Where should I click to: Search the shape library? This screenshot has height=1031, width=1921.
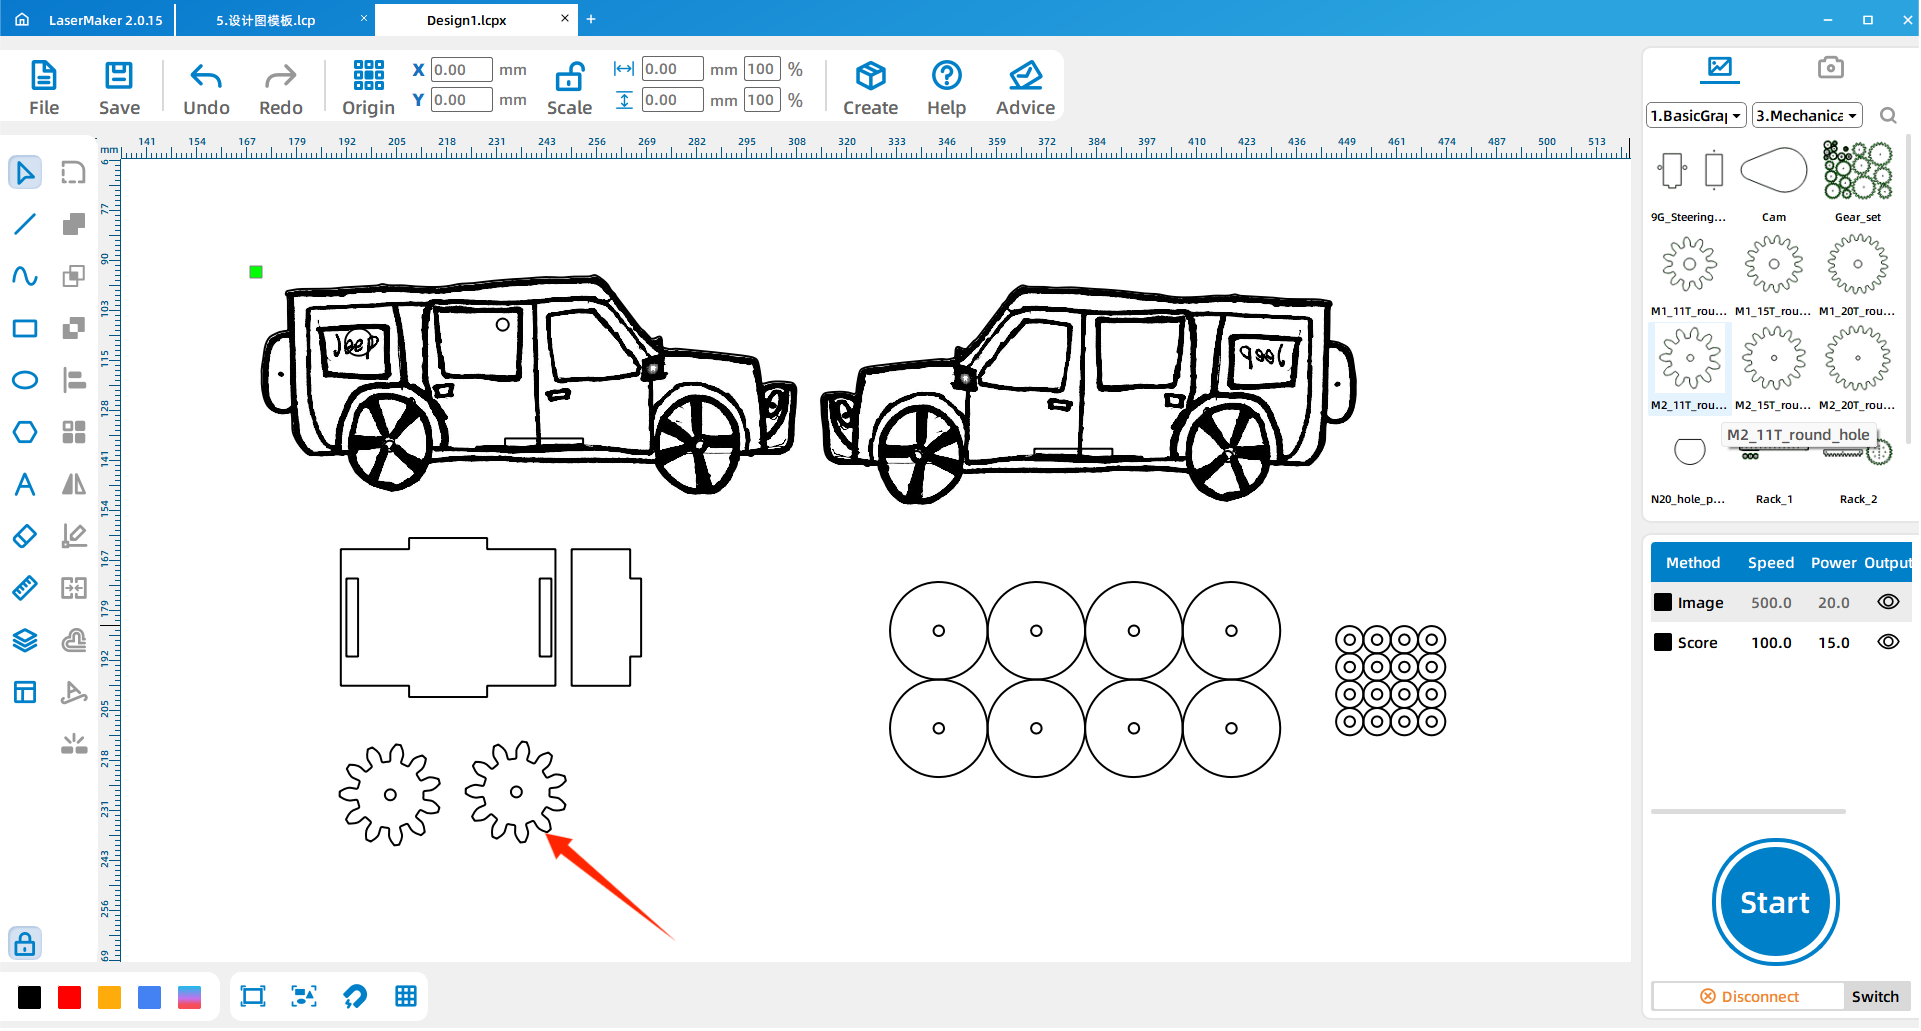click(1888, 116)
